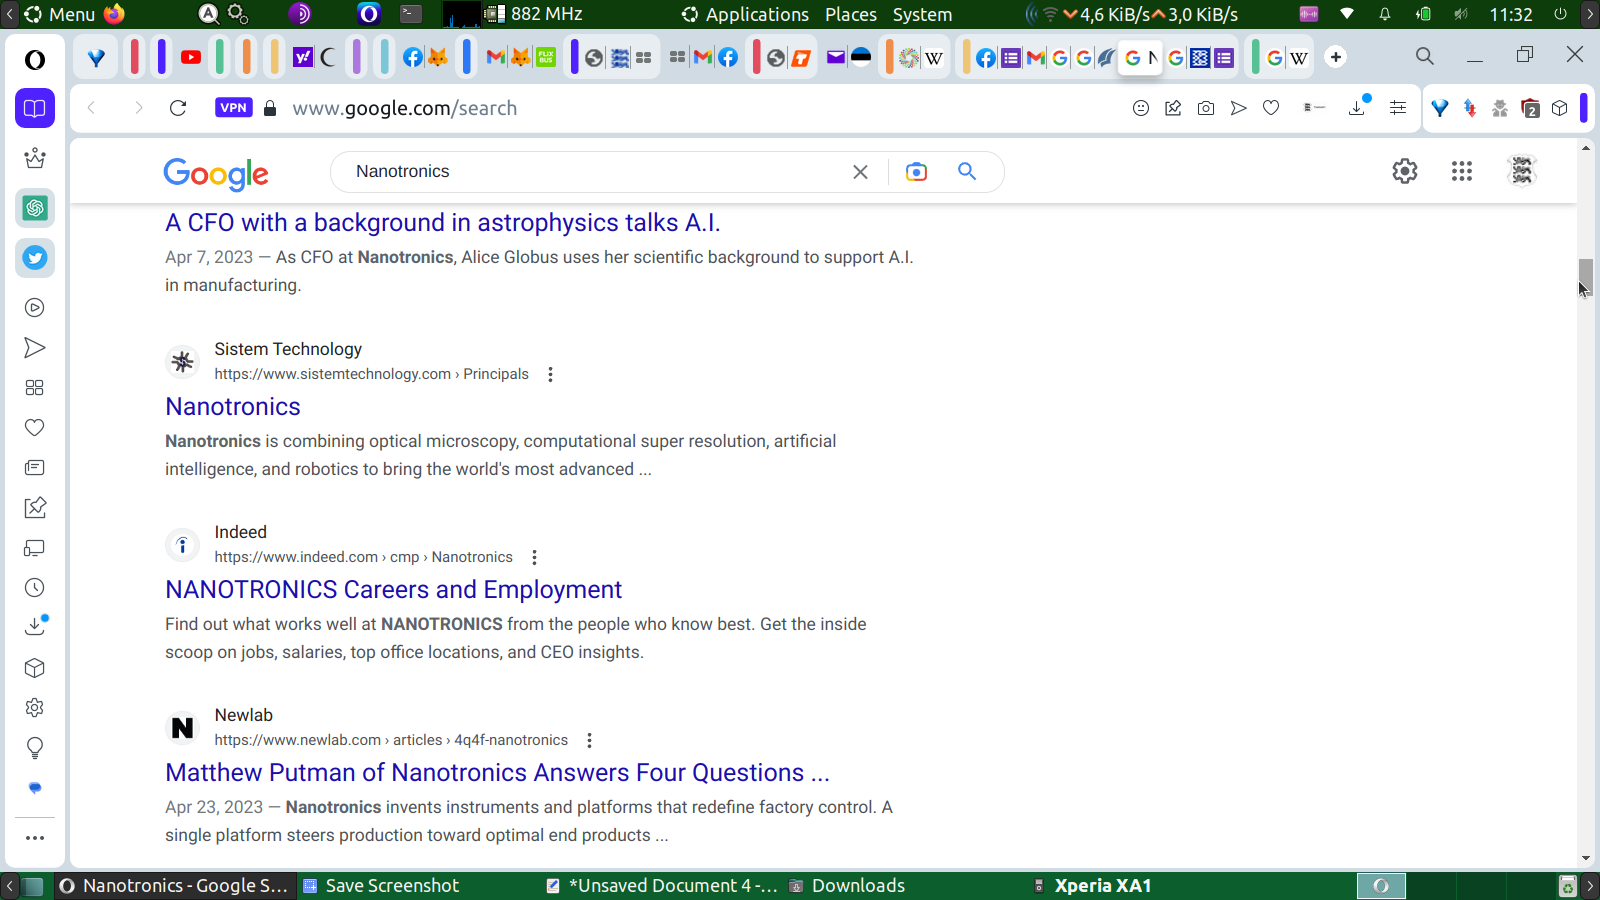Launch Terminal from the top panel

pos(411,14)
